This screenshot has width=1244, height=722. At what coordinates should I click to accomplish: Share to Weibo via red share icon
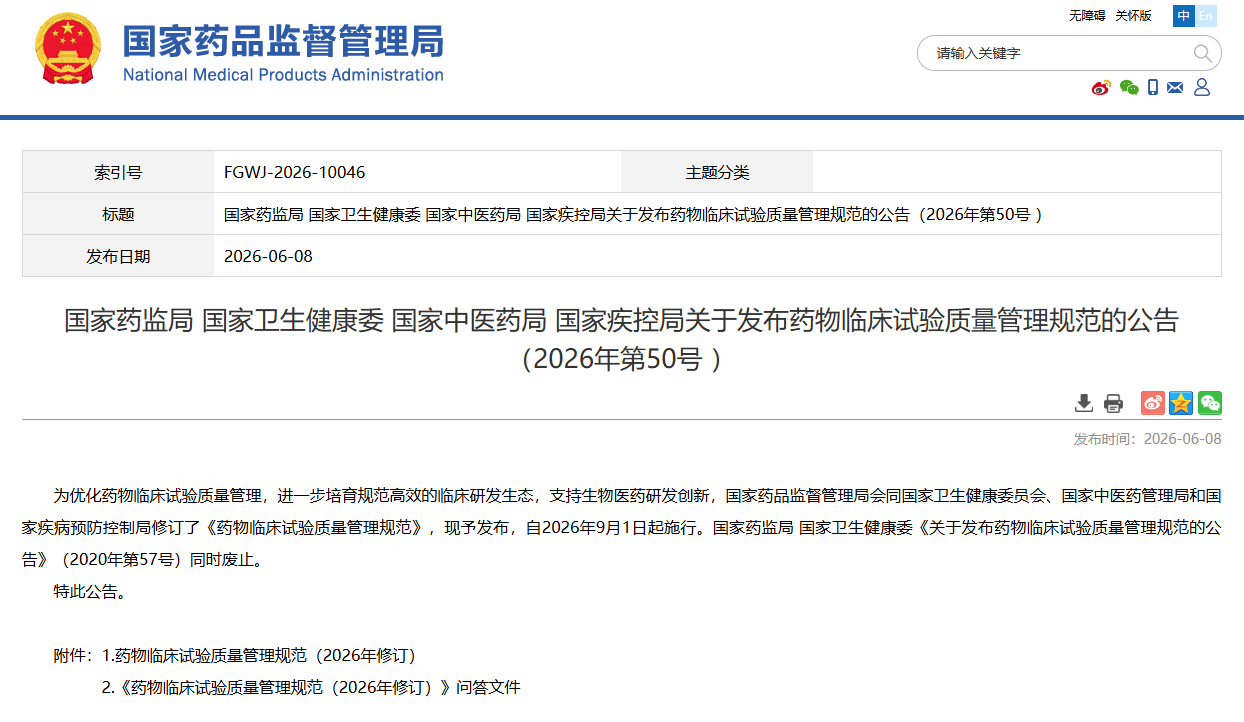(1153, 403)
